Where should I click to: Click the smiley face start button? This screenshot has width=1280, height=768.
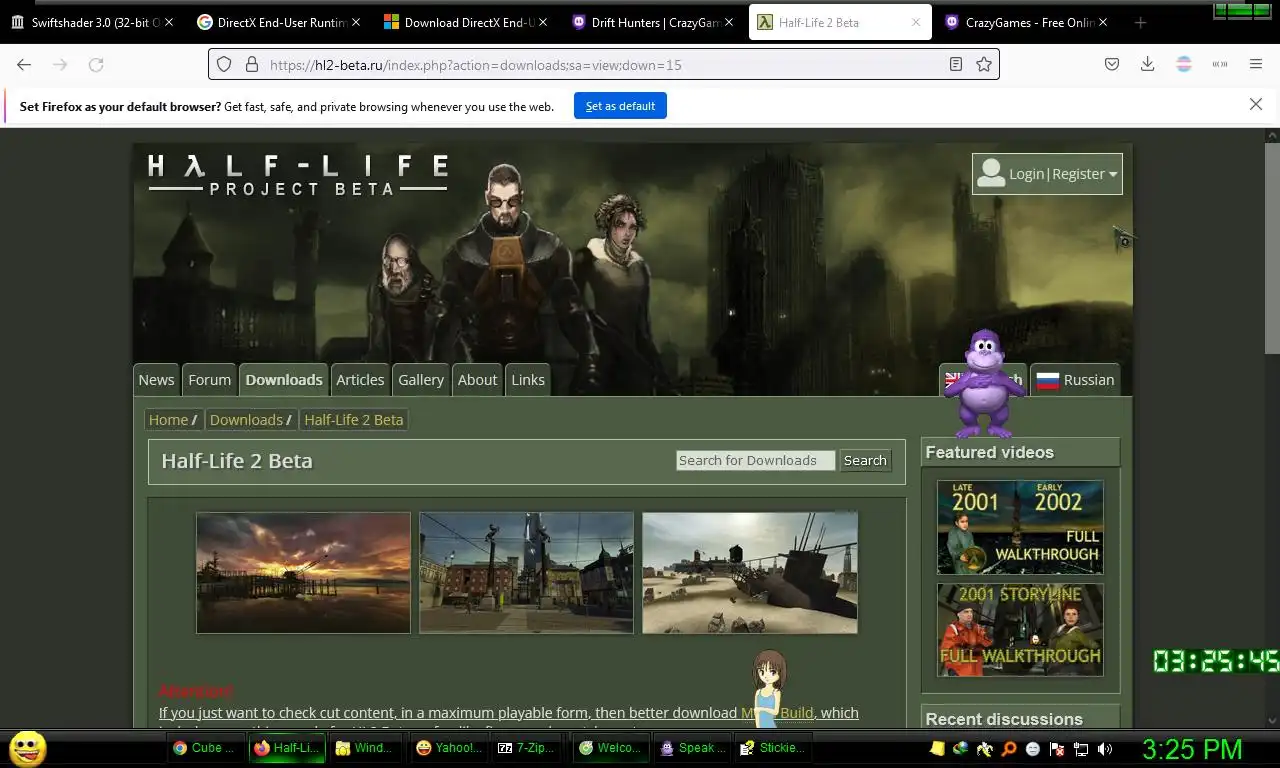27,747
